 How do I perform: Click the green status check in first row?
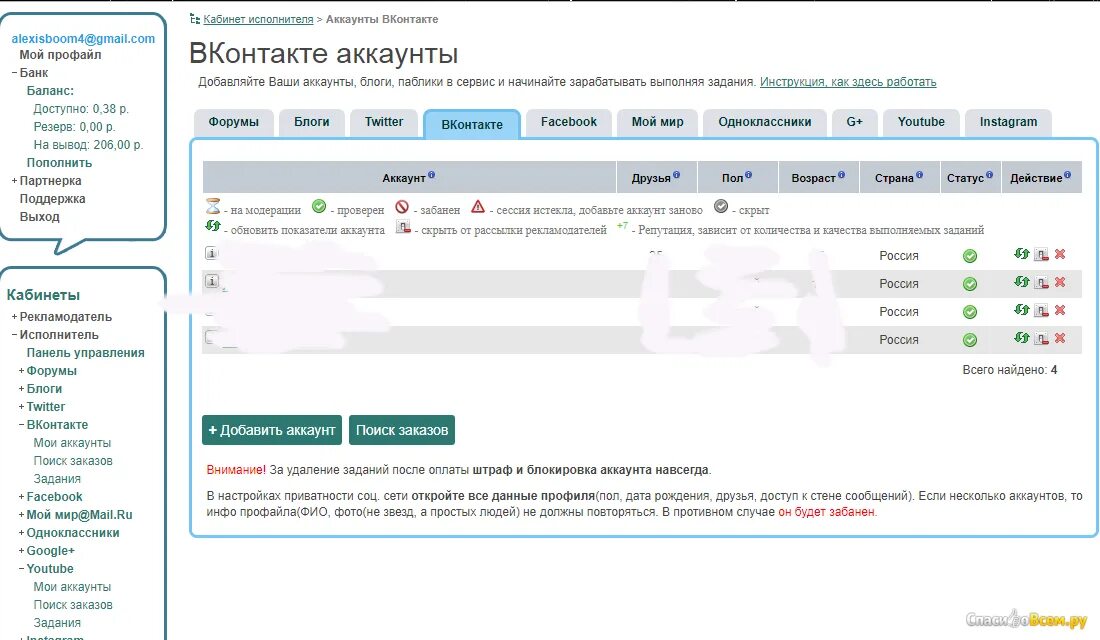click(x=970, y=256)
